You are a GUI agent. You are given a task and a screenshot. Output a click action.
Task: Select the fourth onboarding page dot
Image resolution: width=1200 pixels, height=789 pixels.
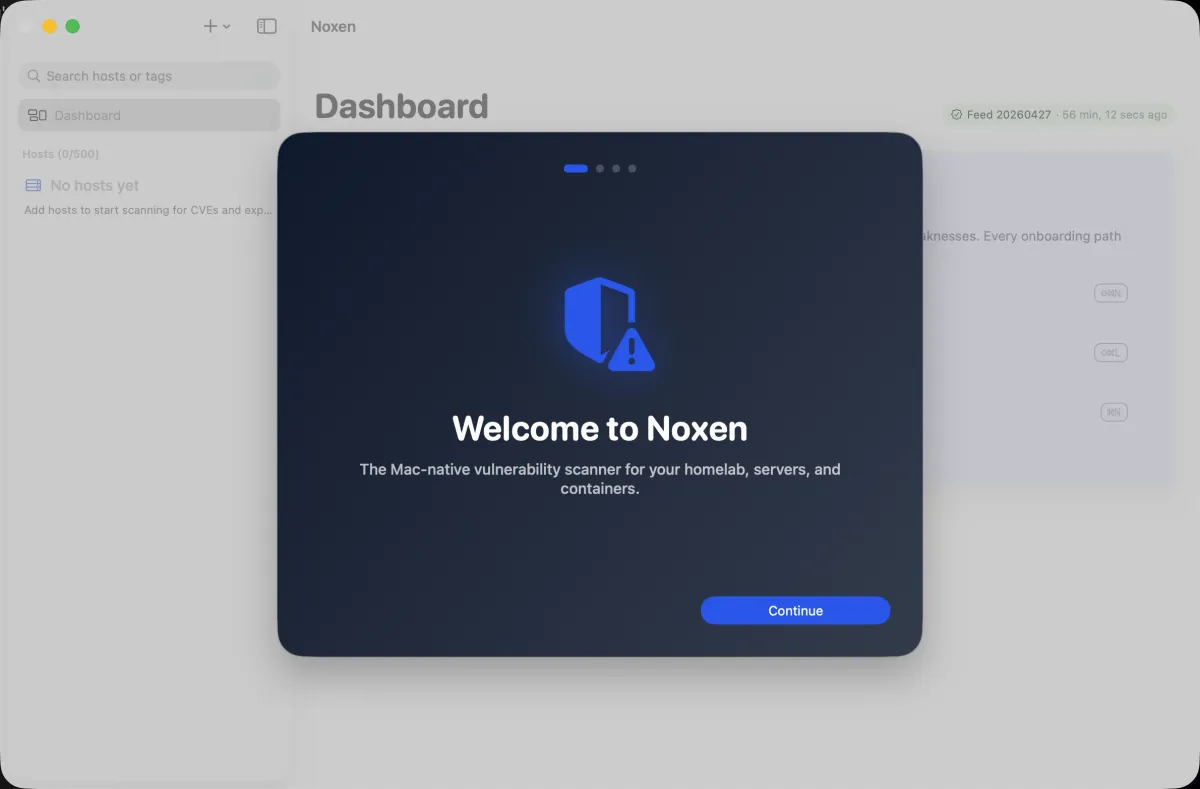[631, 168]
